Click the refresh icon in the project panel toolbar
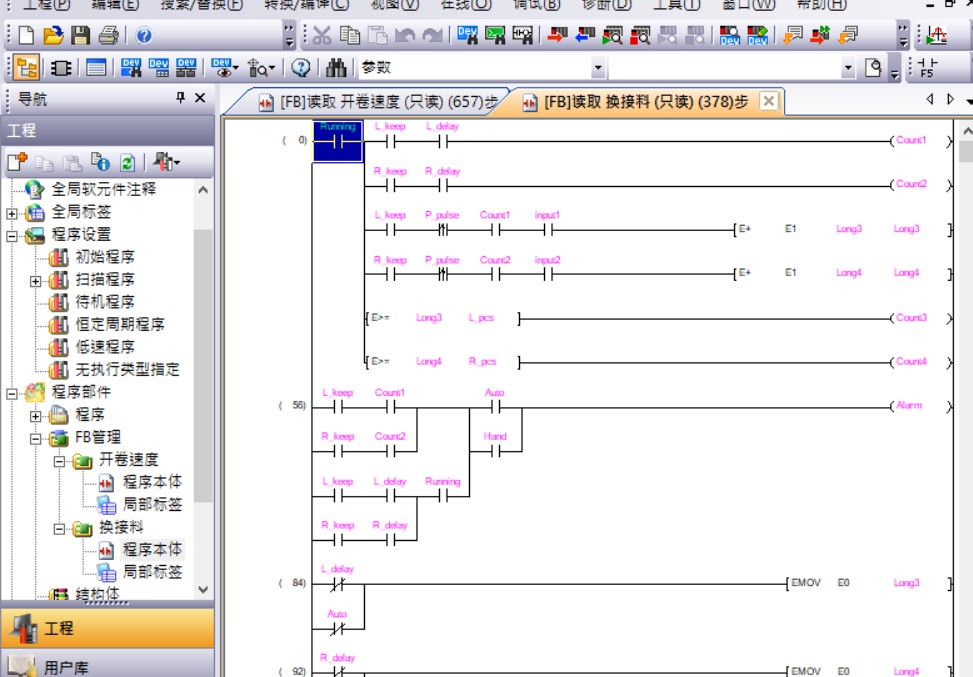 (127, 162)
